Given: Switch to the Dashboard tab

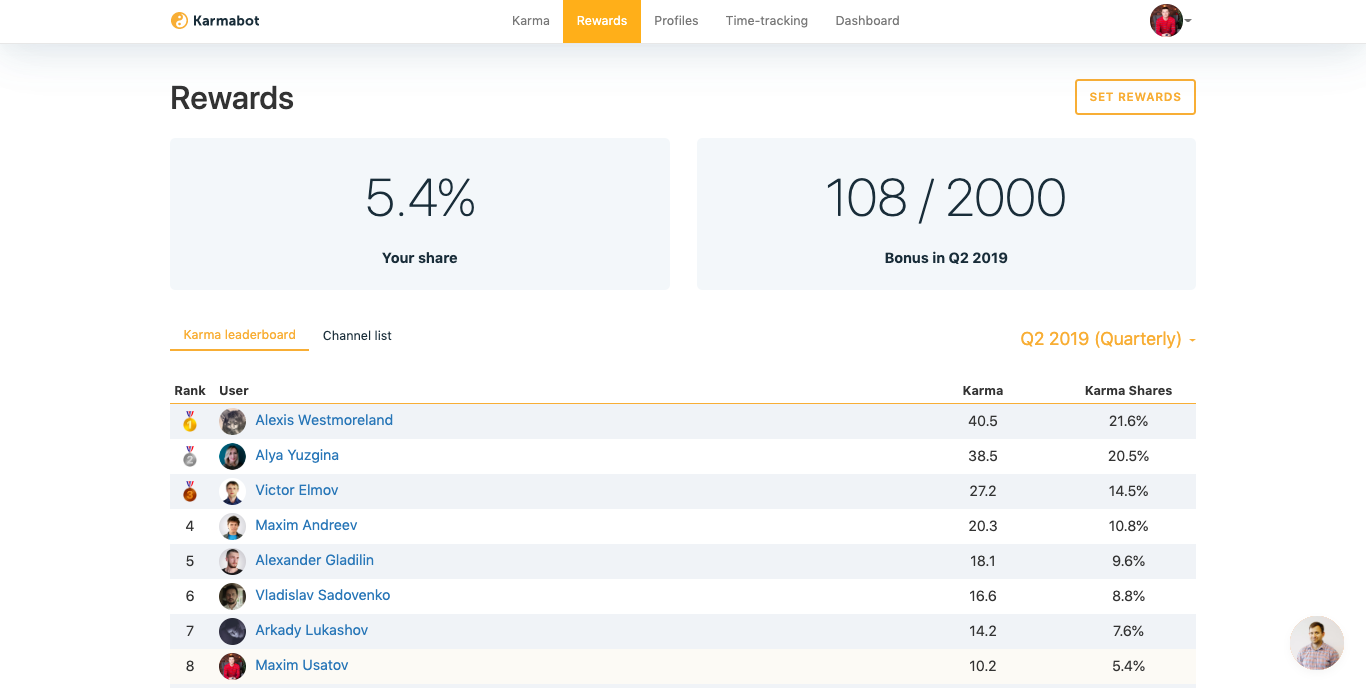Looking at the screenshot, I should [x=867, y=21].
